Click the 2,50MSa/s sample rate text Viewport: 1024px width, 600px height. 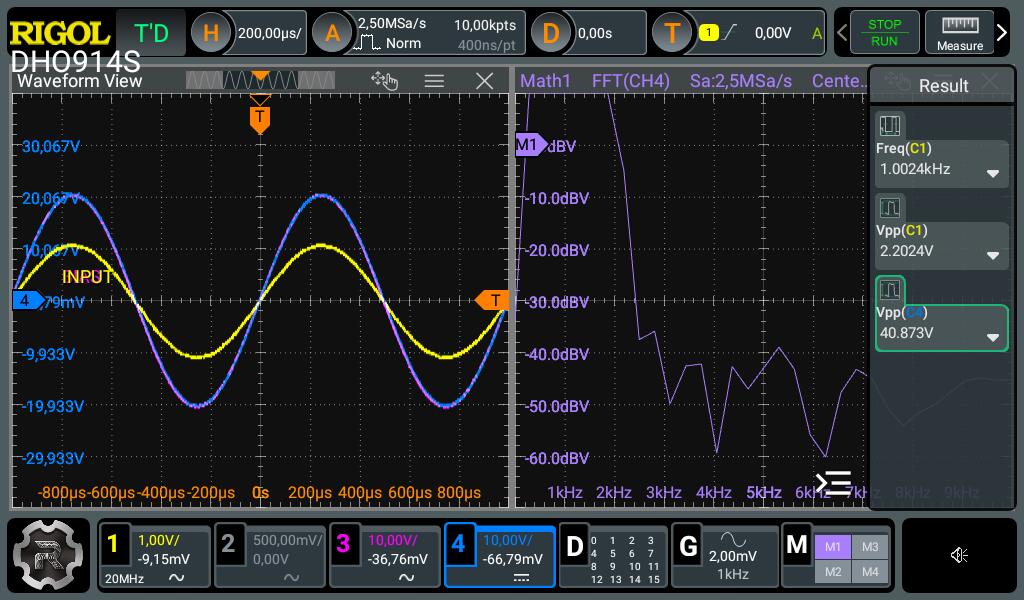tap(392, 23)
